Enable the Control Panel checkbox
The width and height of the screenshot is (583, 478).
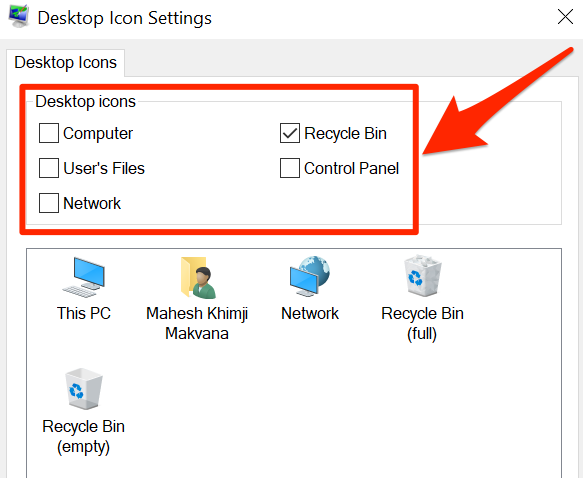pos(290,168)
